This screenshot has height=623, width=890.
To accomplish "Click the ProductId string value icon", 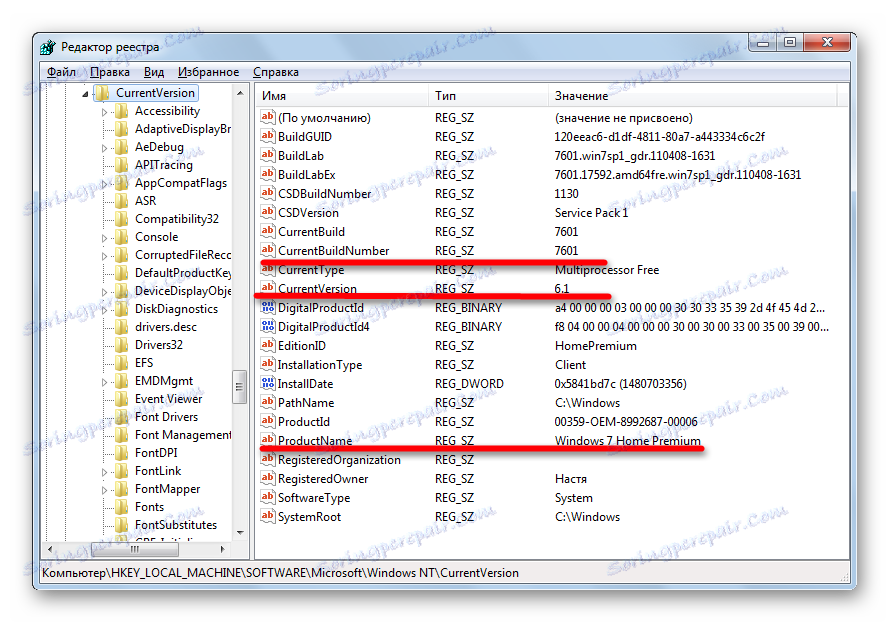I will coord(267,422).
